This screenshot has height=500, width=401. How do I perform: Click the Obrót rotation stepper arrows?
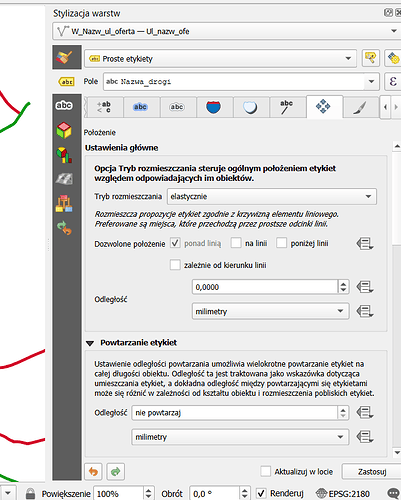pos(245,494)
